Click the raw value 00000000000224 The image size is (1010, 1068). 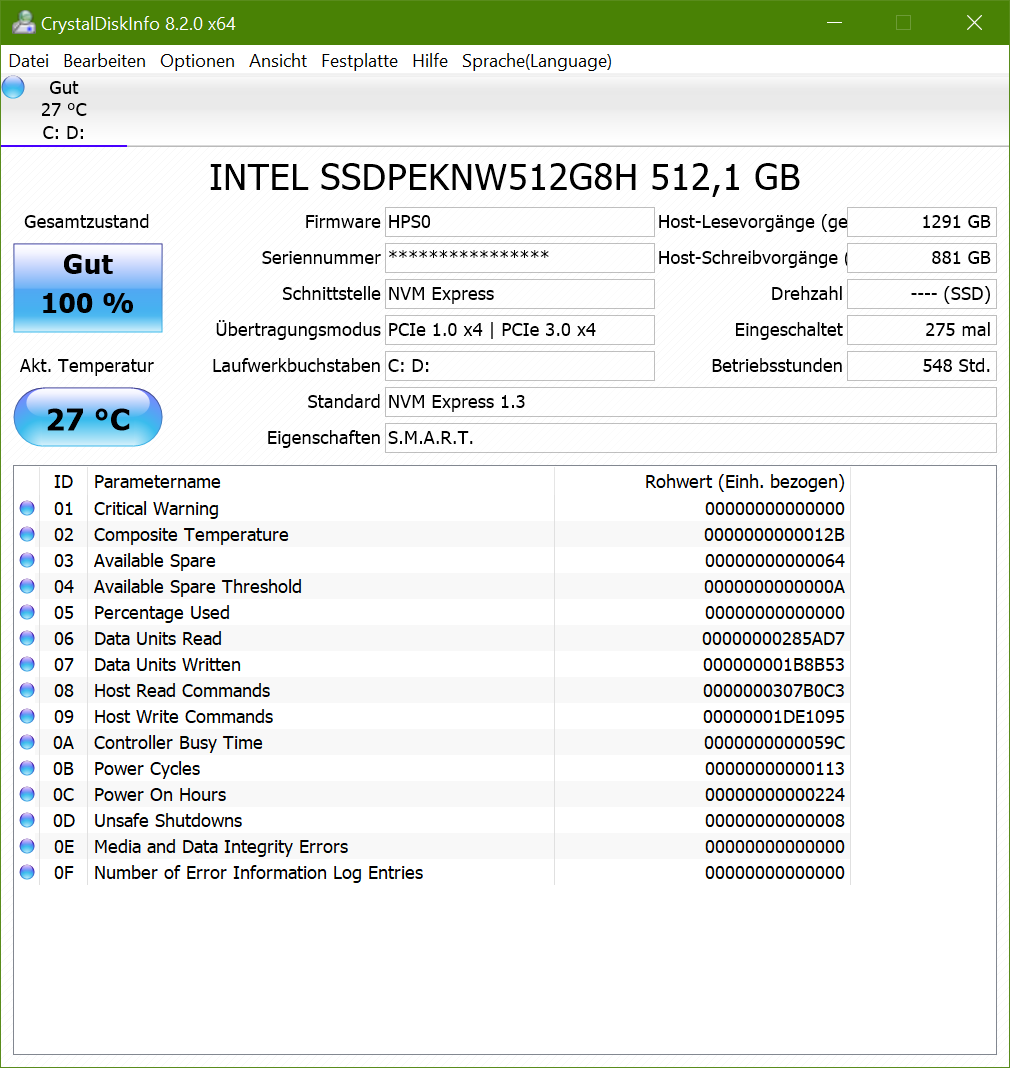(x=775, y=795)
